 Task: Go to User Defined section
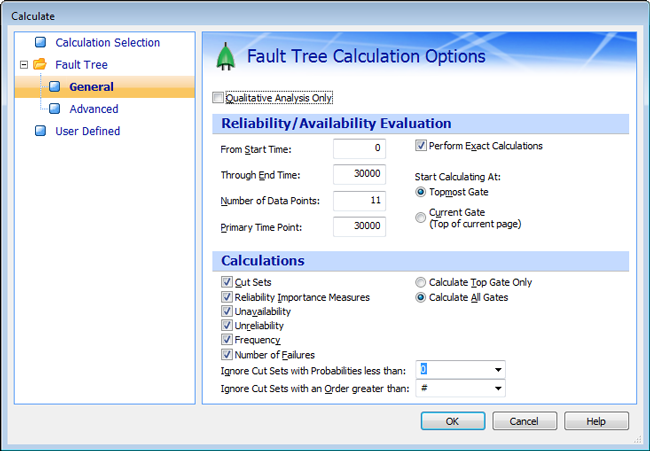coord(87,131)
